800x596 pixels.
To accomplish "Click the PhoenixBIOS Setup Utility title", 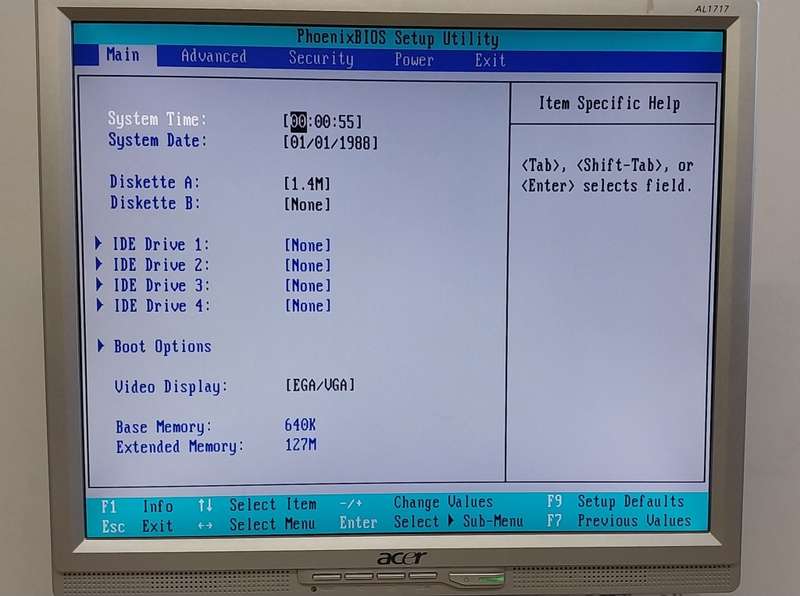I will tap(398, 37).
